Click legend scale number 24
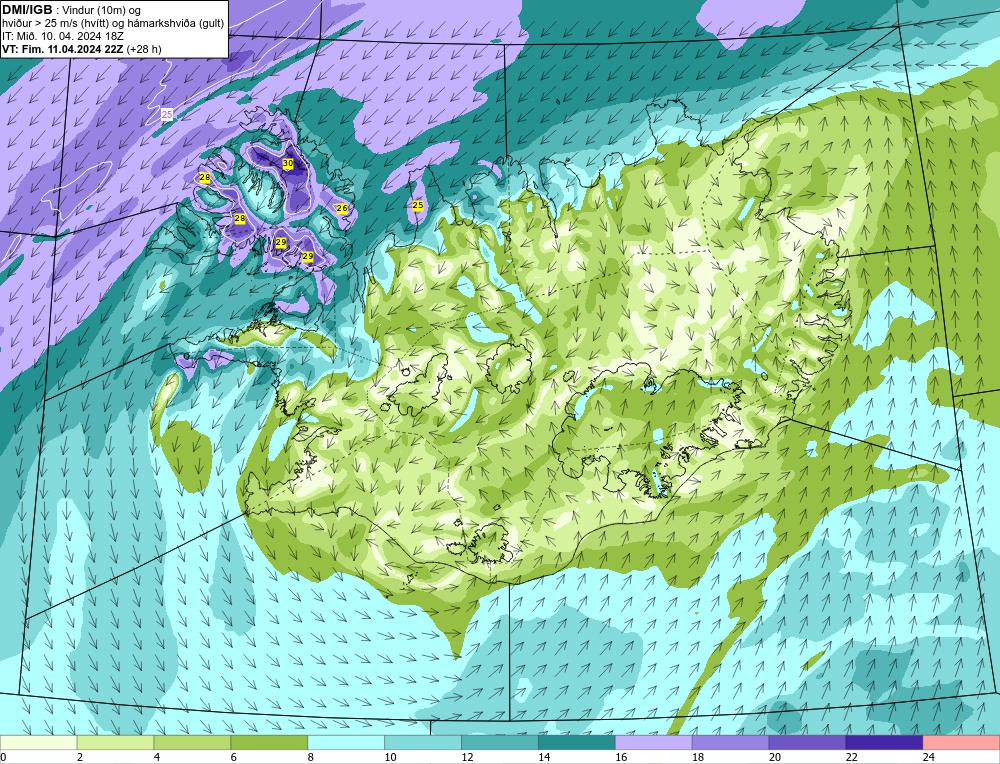Image resolution: width=1000 pixels, height=764 pixels. [x=929, y=757]
